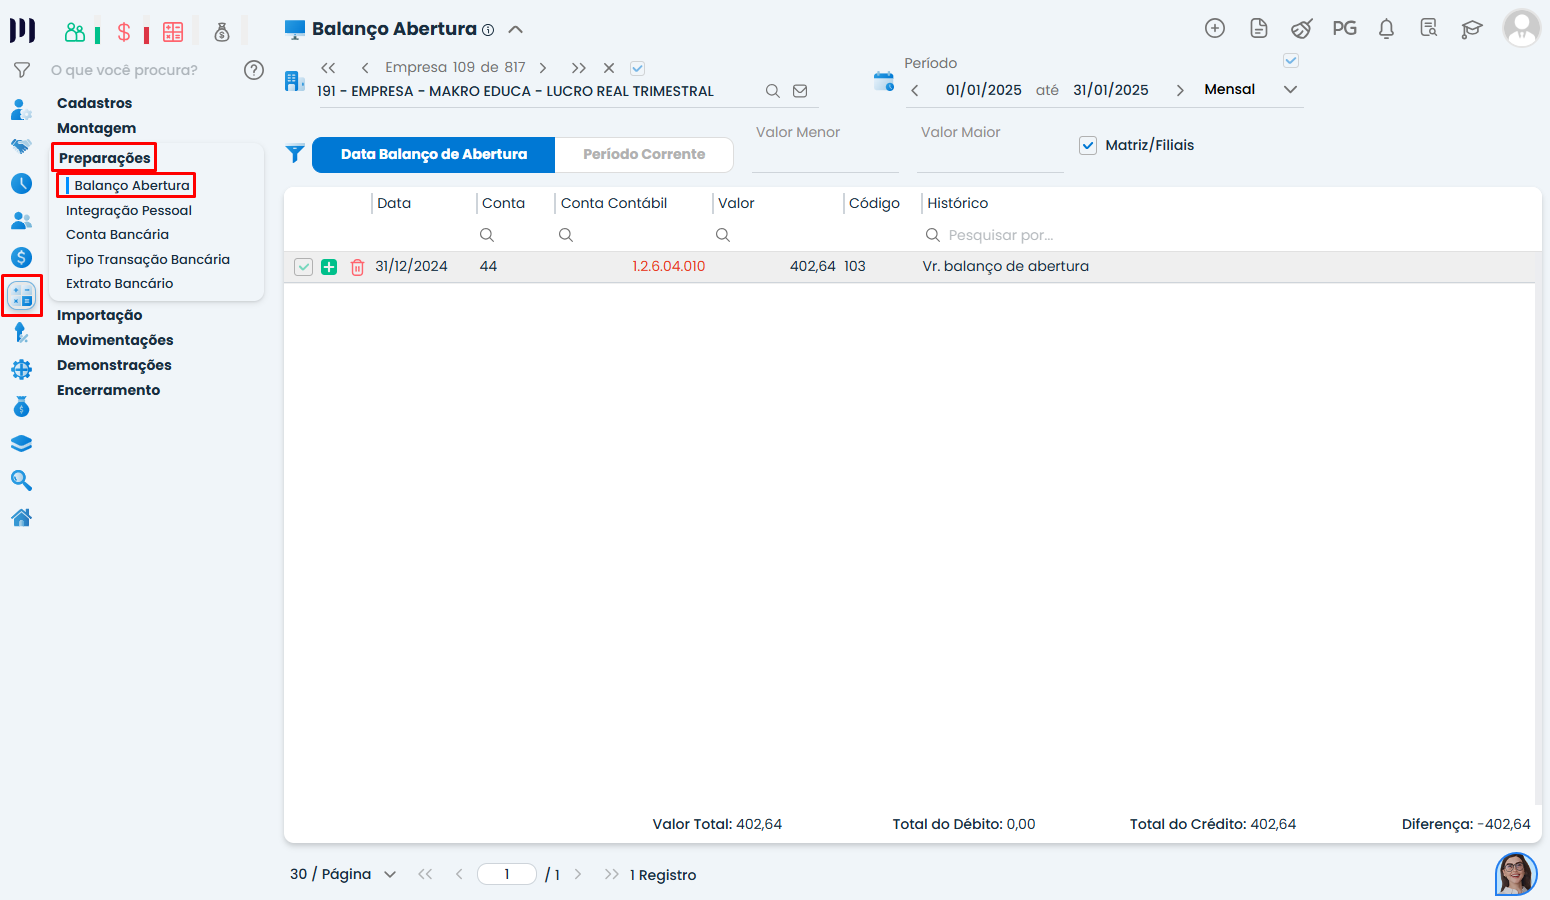
Task: Click the green plus add-entry icon
Action: (329, 267)
